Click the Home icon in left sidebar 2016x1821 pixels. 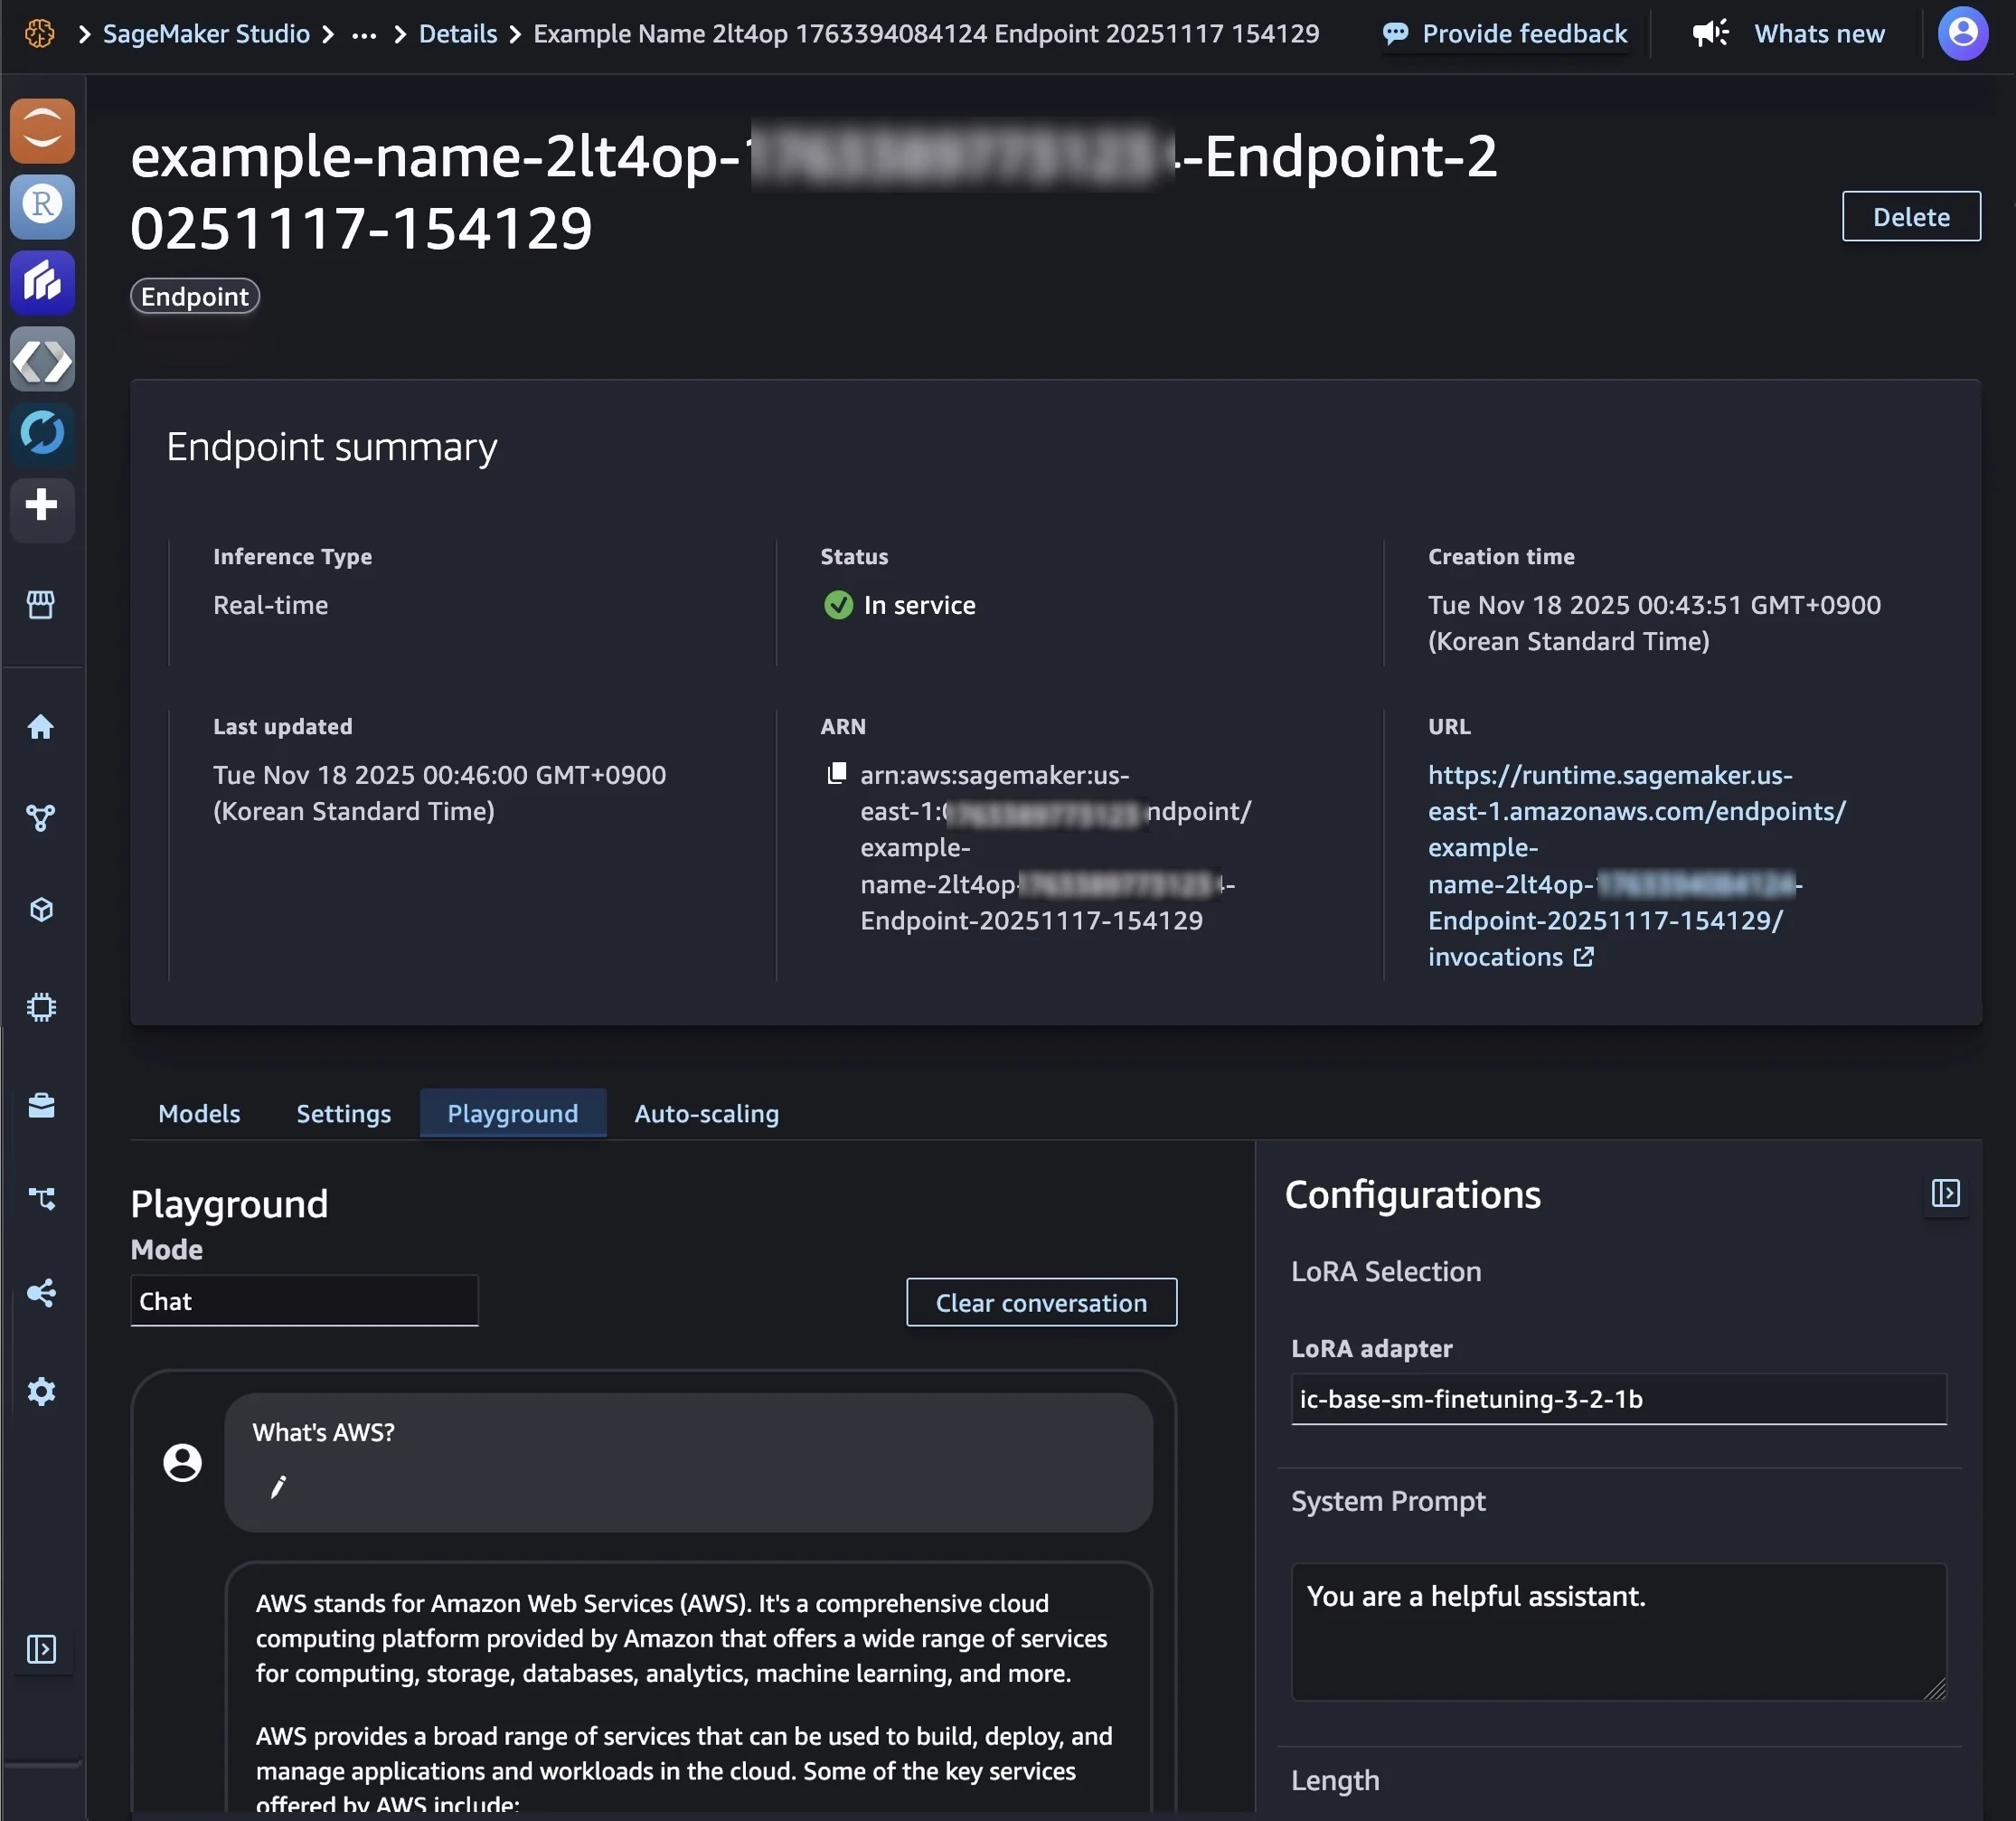(x=41, y=727)
